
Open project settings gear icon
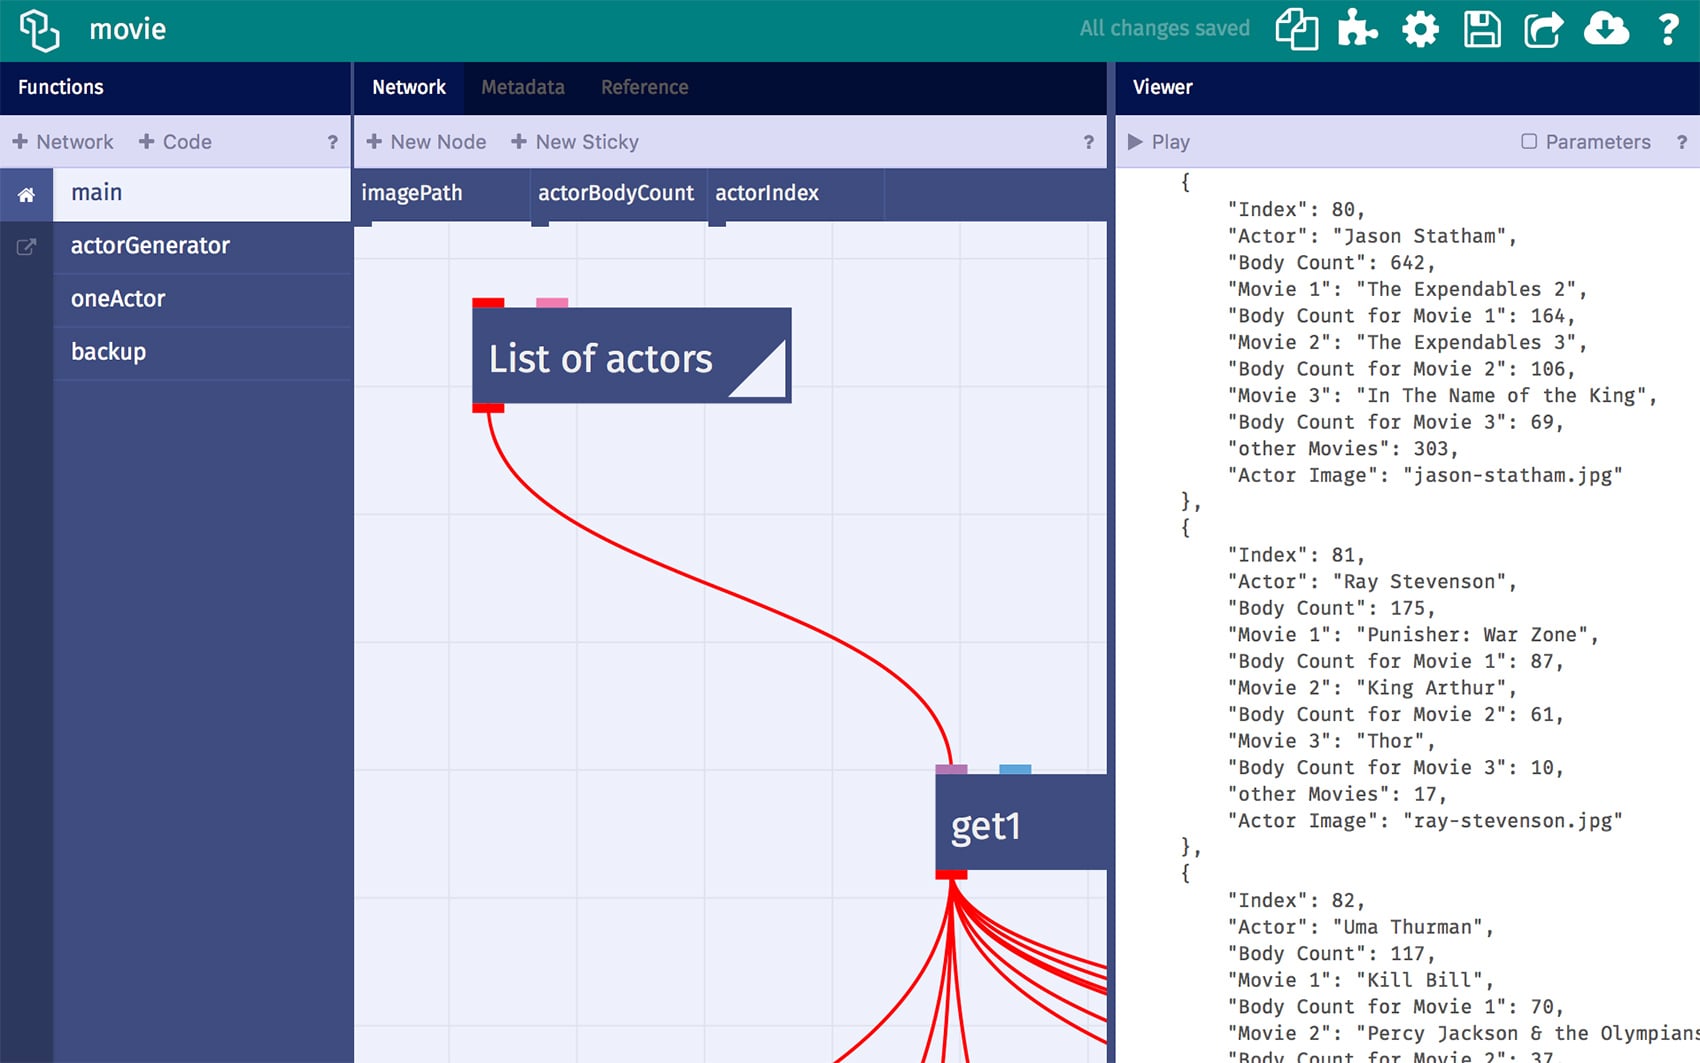click(x=1419, y=30)
